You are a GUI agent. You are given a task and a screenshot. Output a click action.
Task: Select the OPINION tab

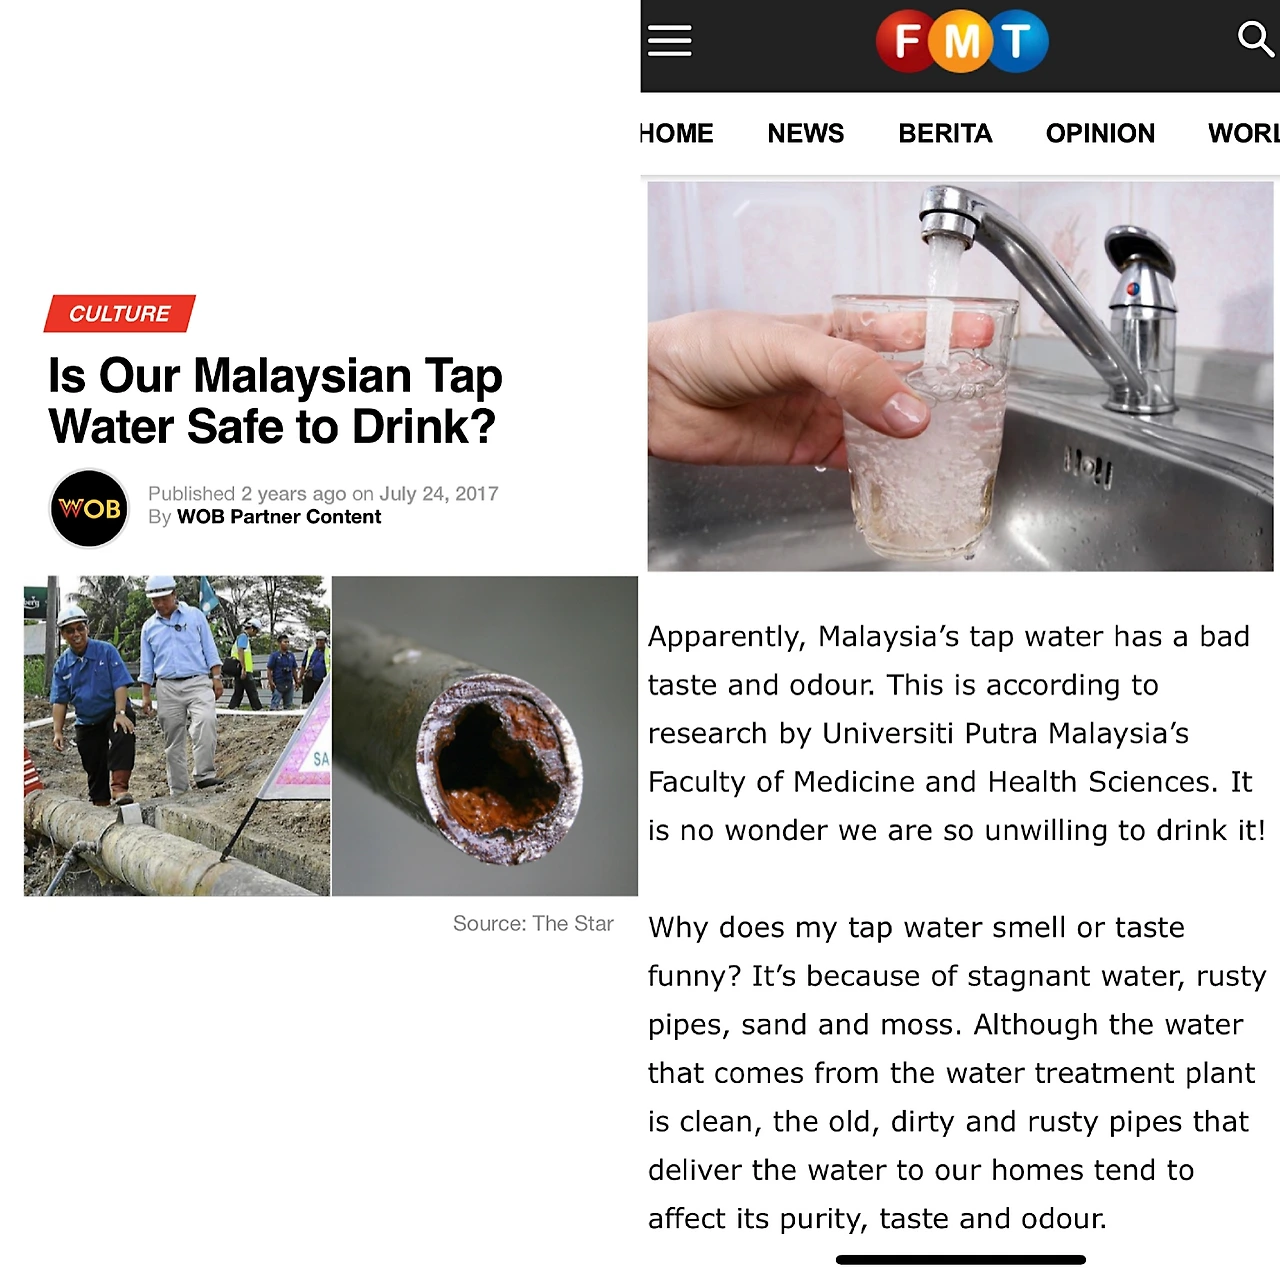pyautogui.click(x=1100, y=133)
